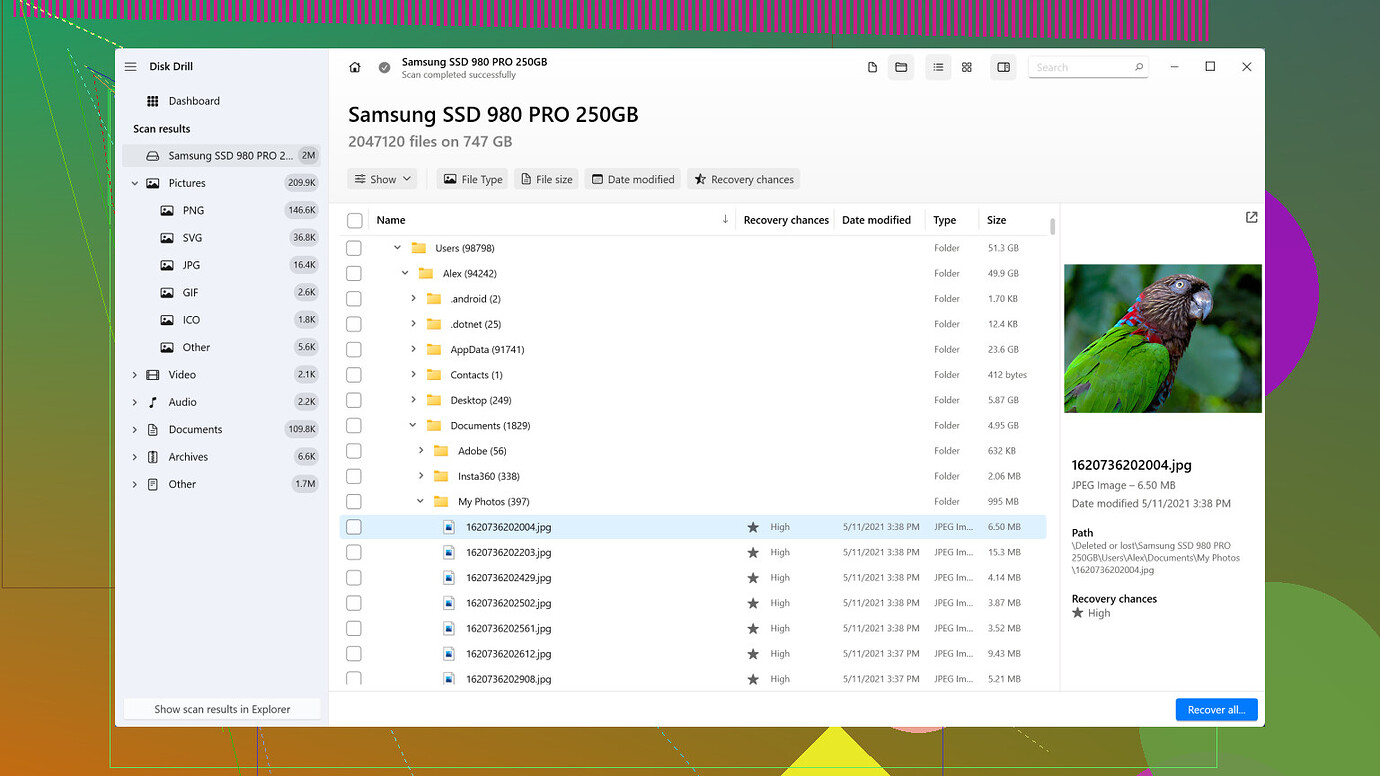Click the Recover all button
Screen dimensions: 1380x776
[x=1216, y=709]
